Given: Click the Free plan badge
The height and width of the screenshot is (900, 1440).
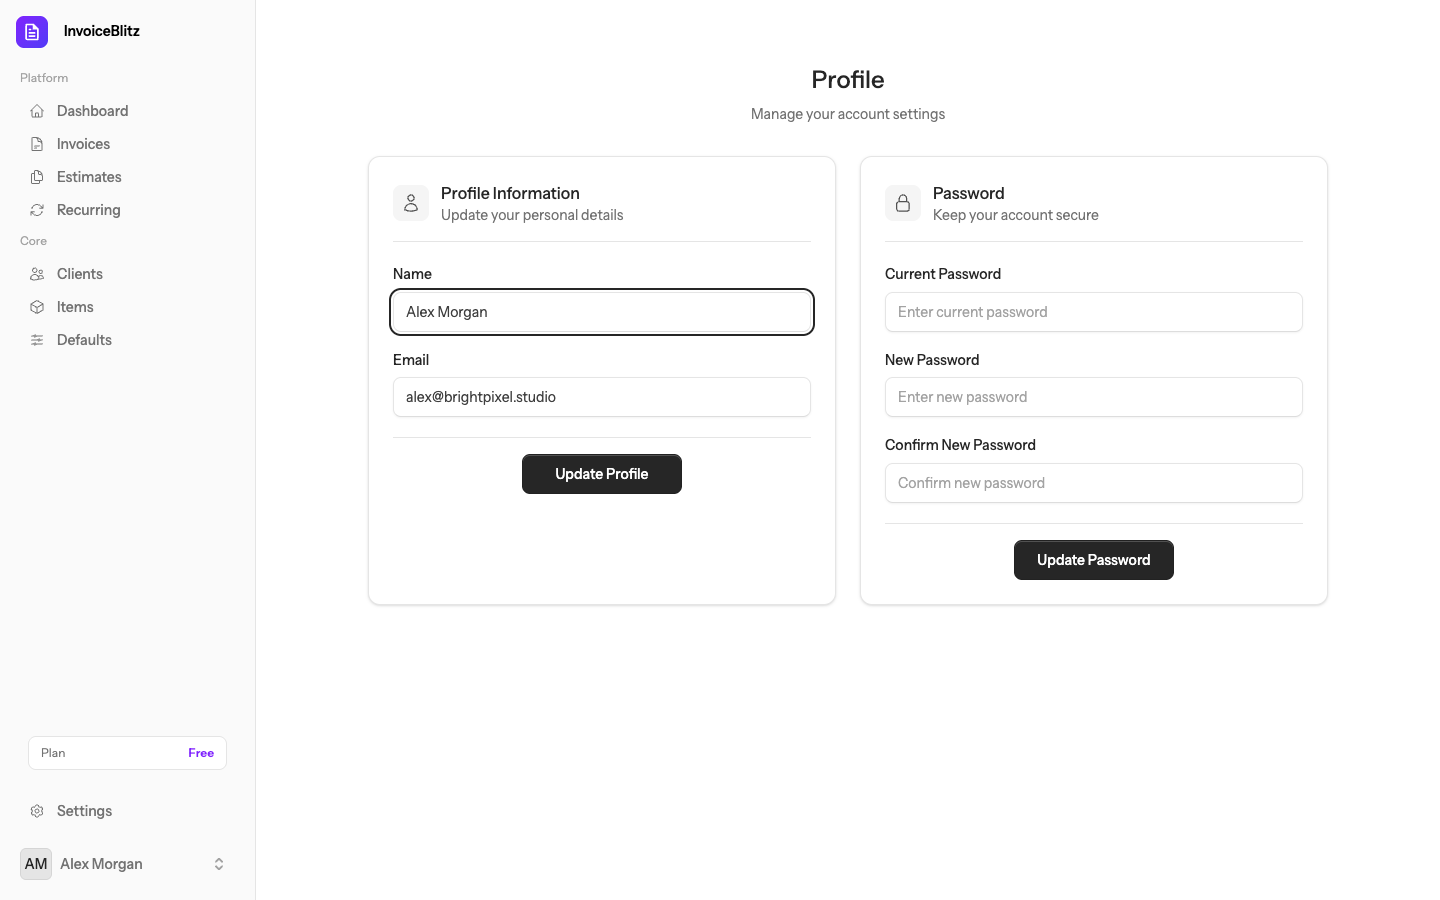Looking at the screenshot, I should 201,752.
